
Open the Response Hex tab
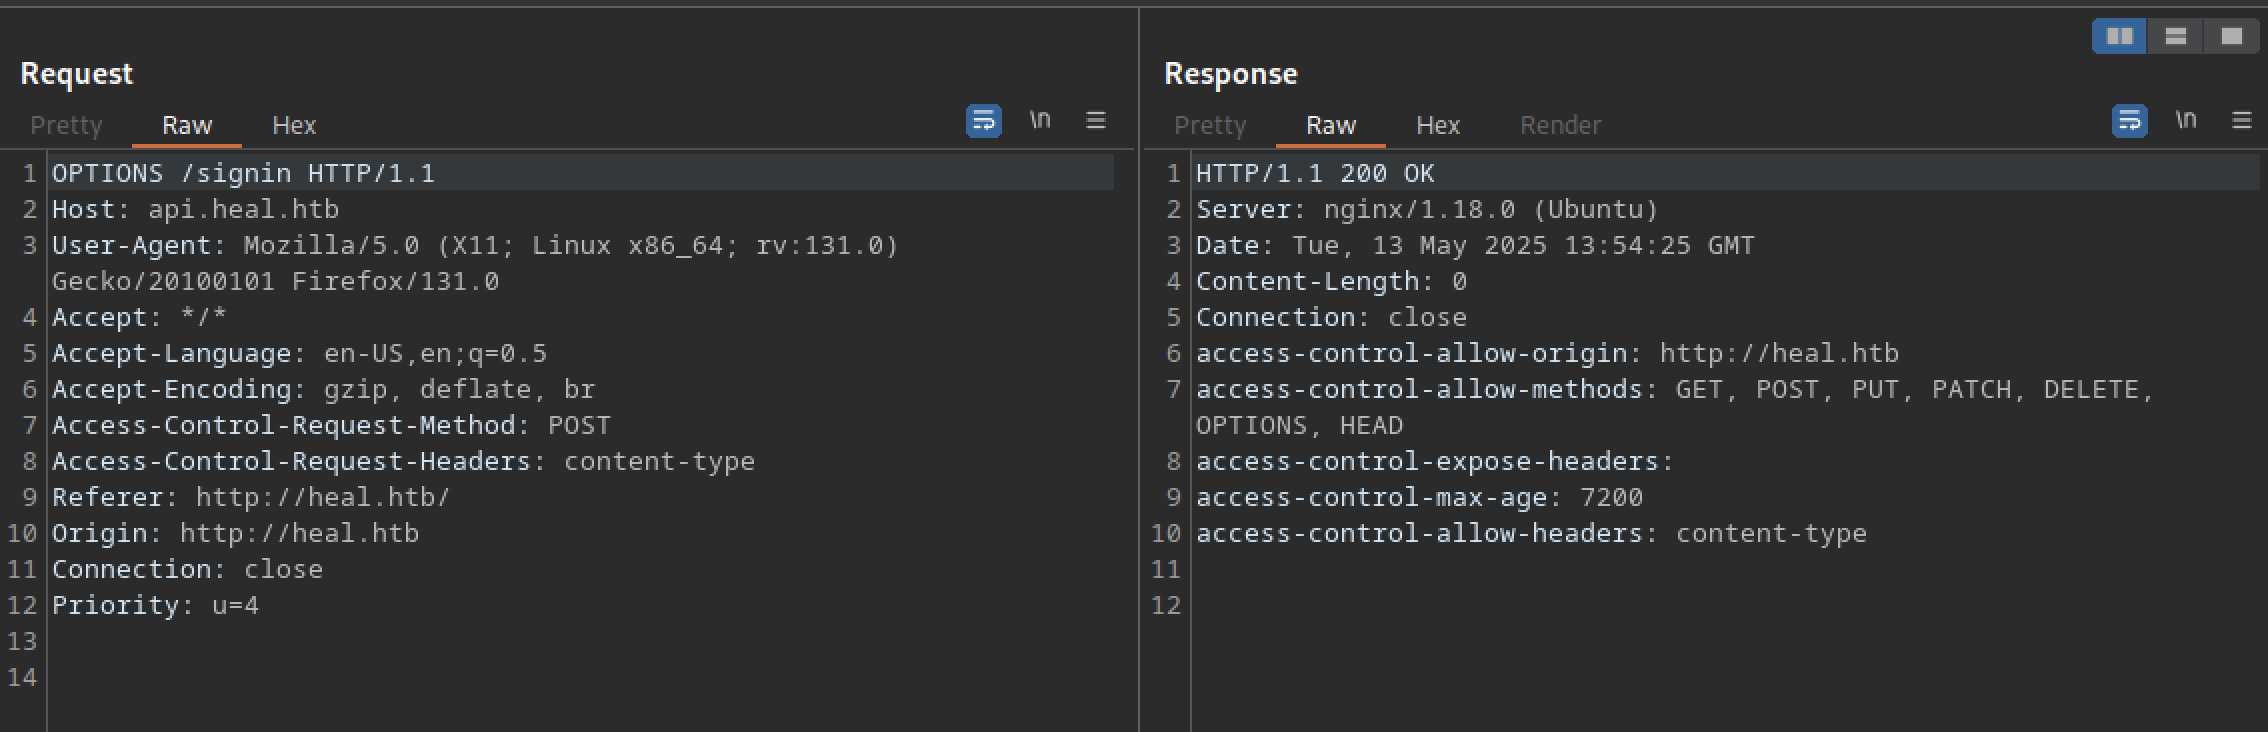1438,126
